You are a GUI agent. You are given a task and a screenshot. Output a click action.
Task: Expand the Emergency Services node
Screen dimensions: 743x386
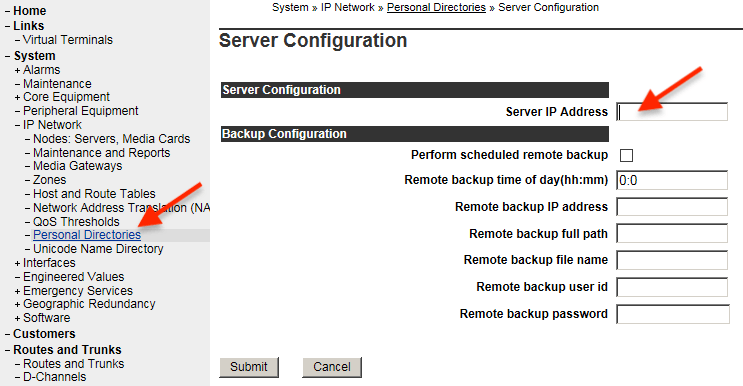point(18,291)
